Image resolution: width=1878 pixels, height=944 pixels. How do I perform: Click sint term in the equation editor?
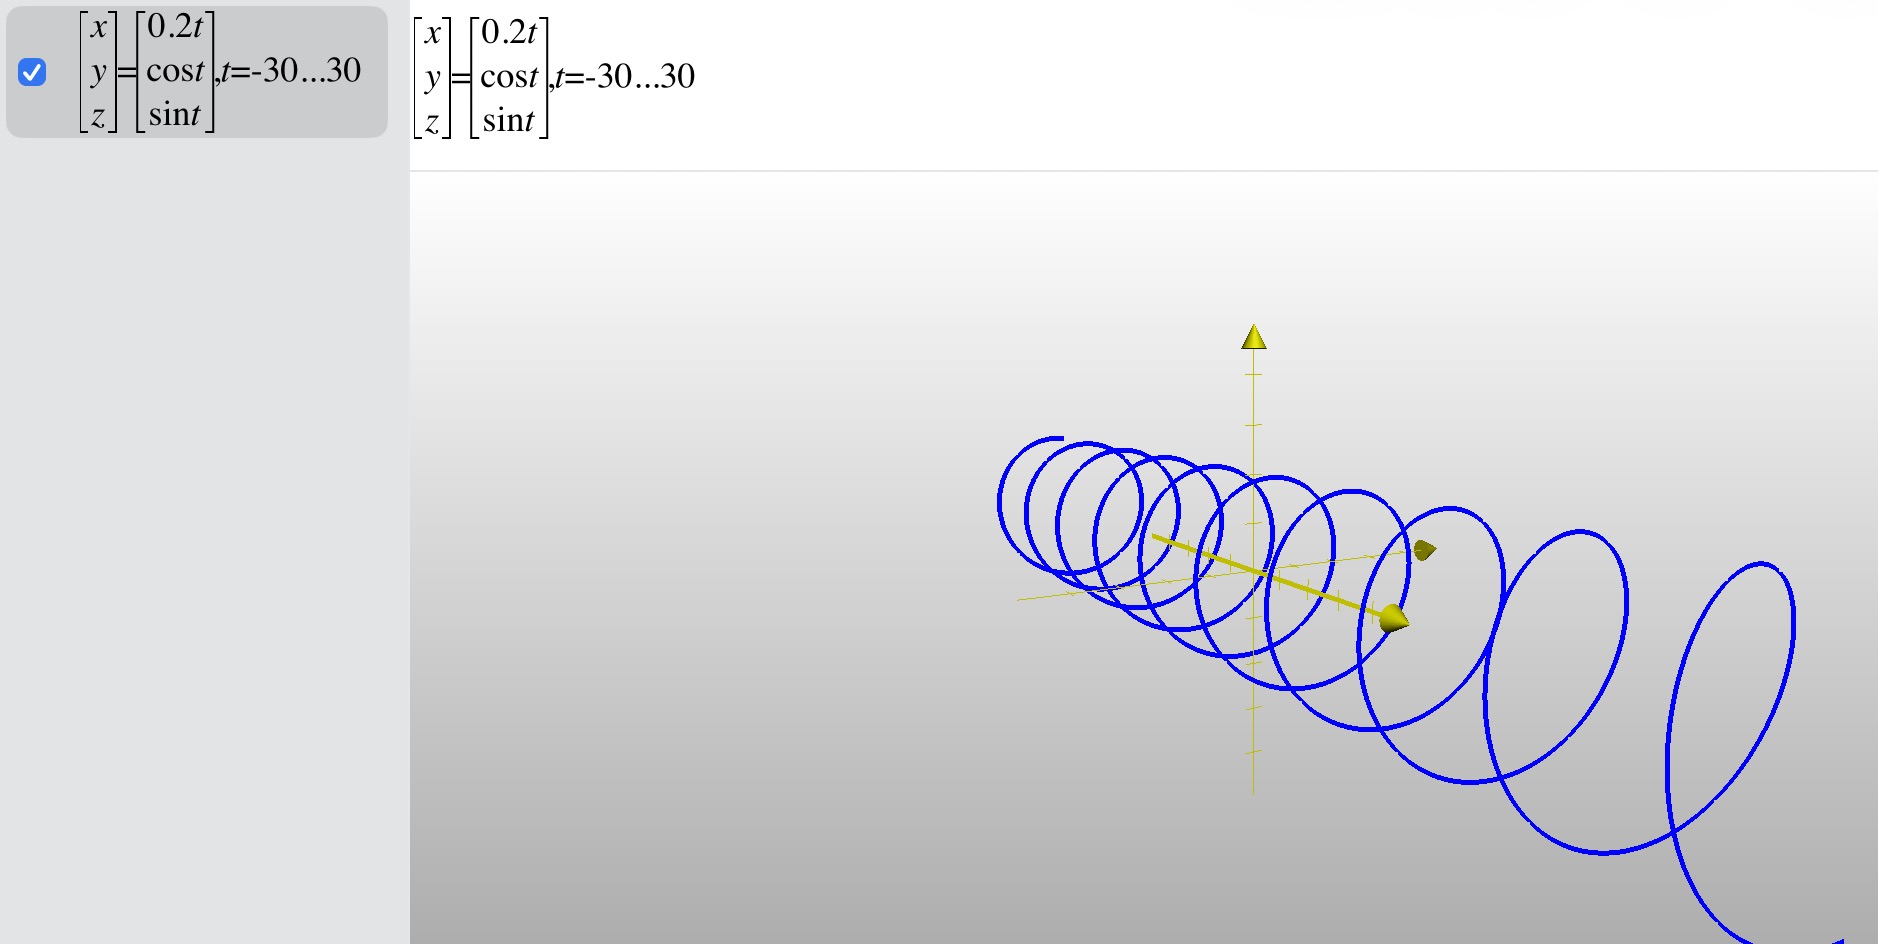(x=509, y=121)
